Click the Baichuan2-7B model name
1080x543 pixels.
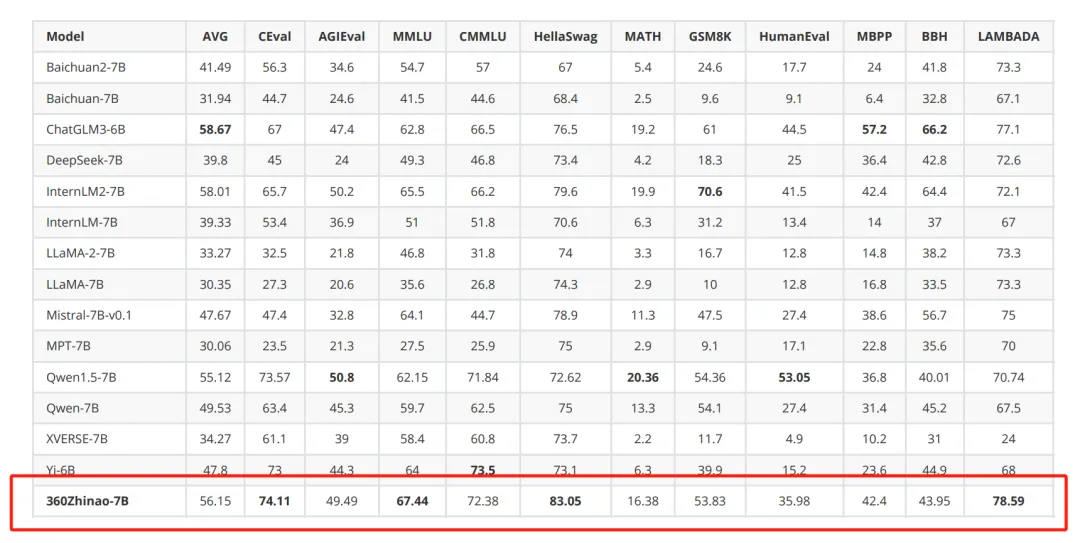point(86,68)
